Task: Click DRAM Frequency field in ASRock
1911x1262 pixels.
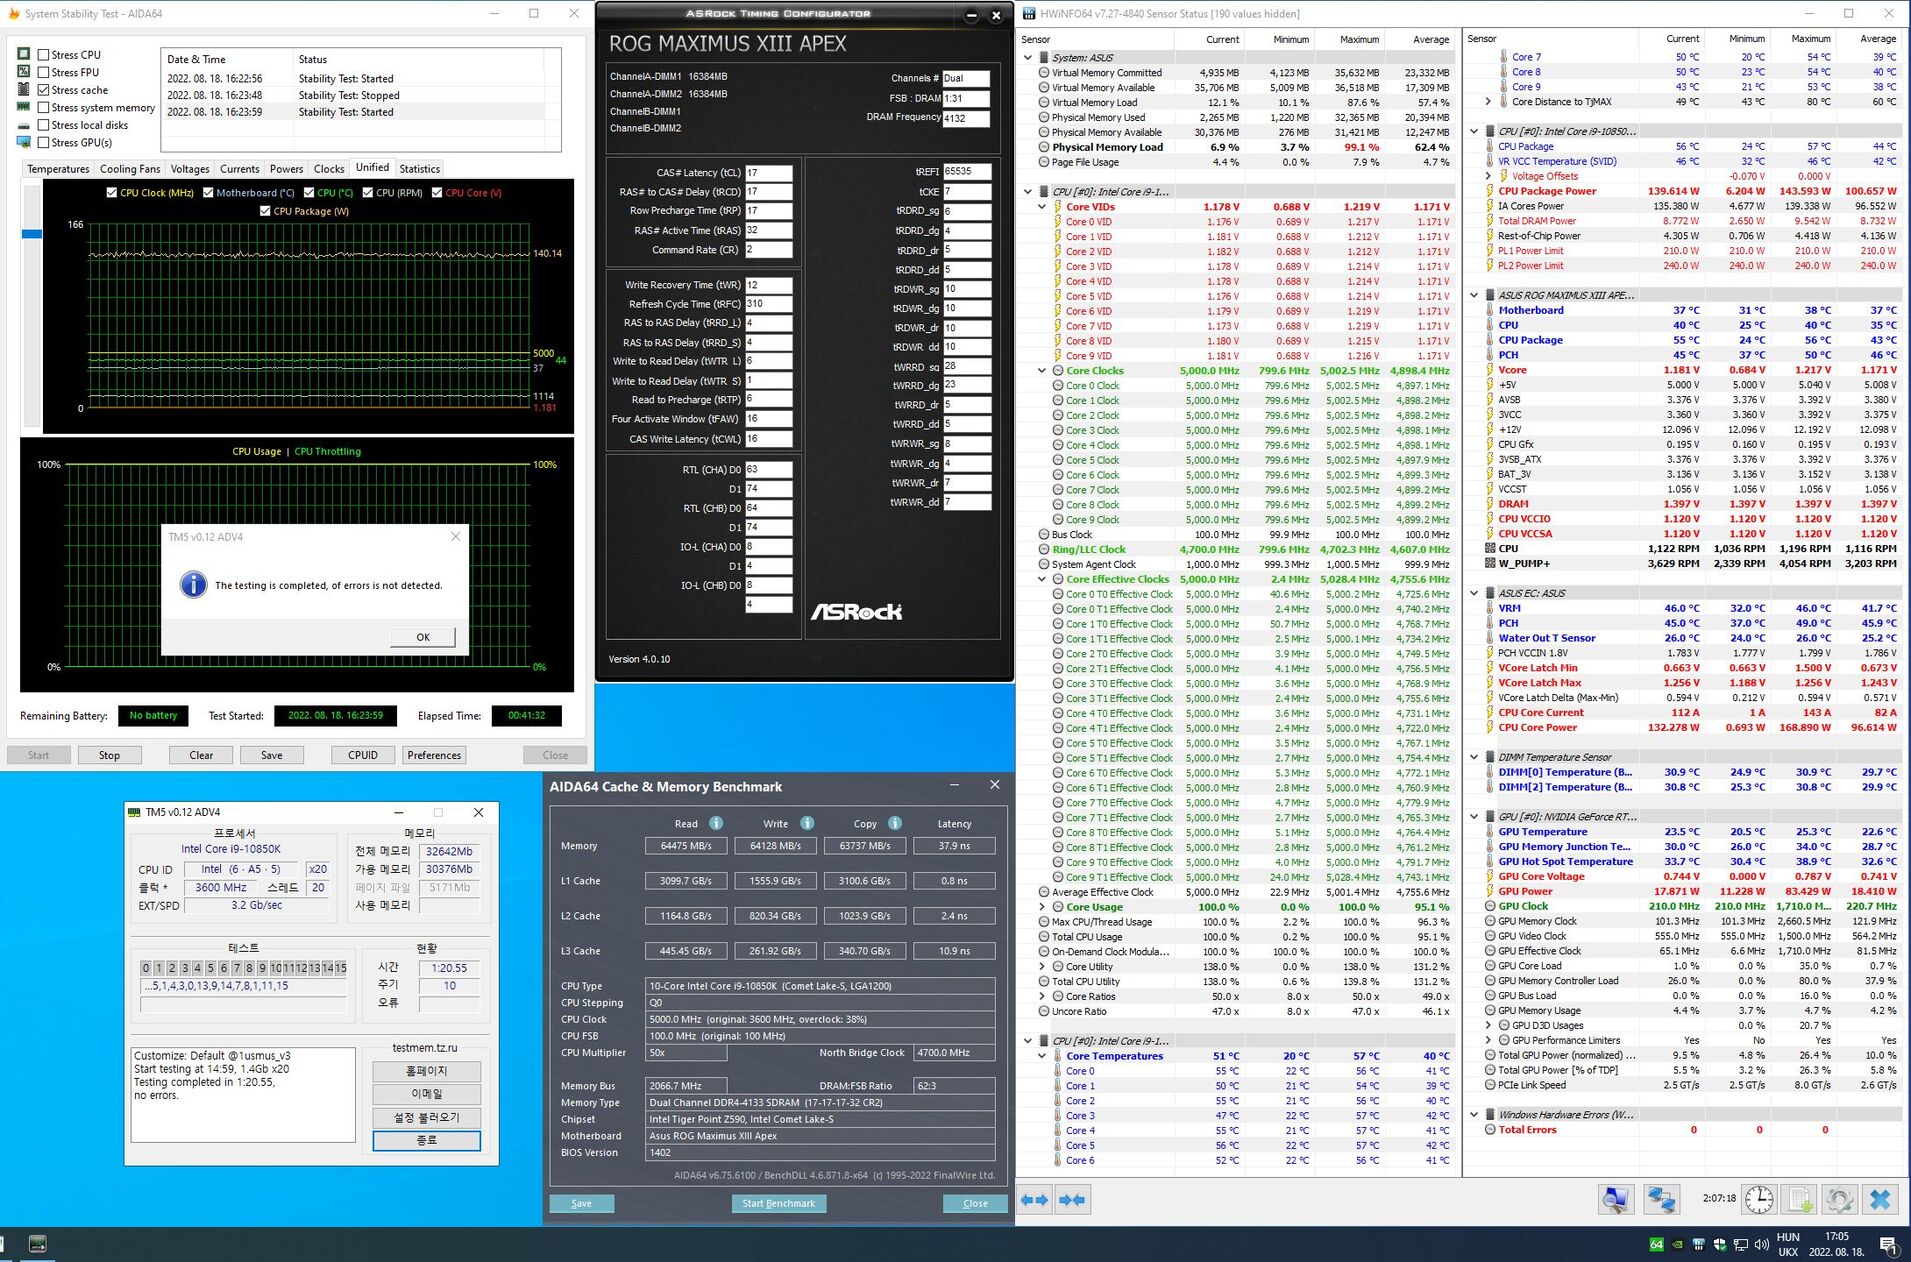Action: tap(966, 118)
